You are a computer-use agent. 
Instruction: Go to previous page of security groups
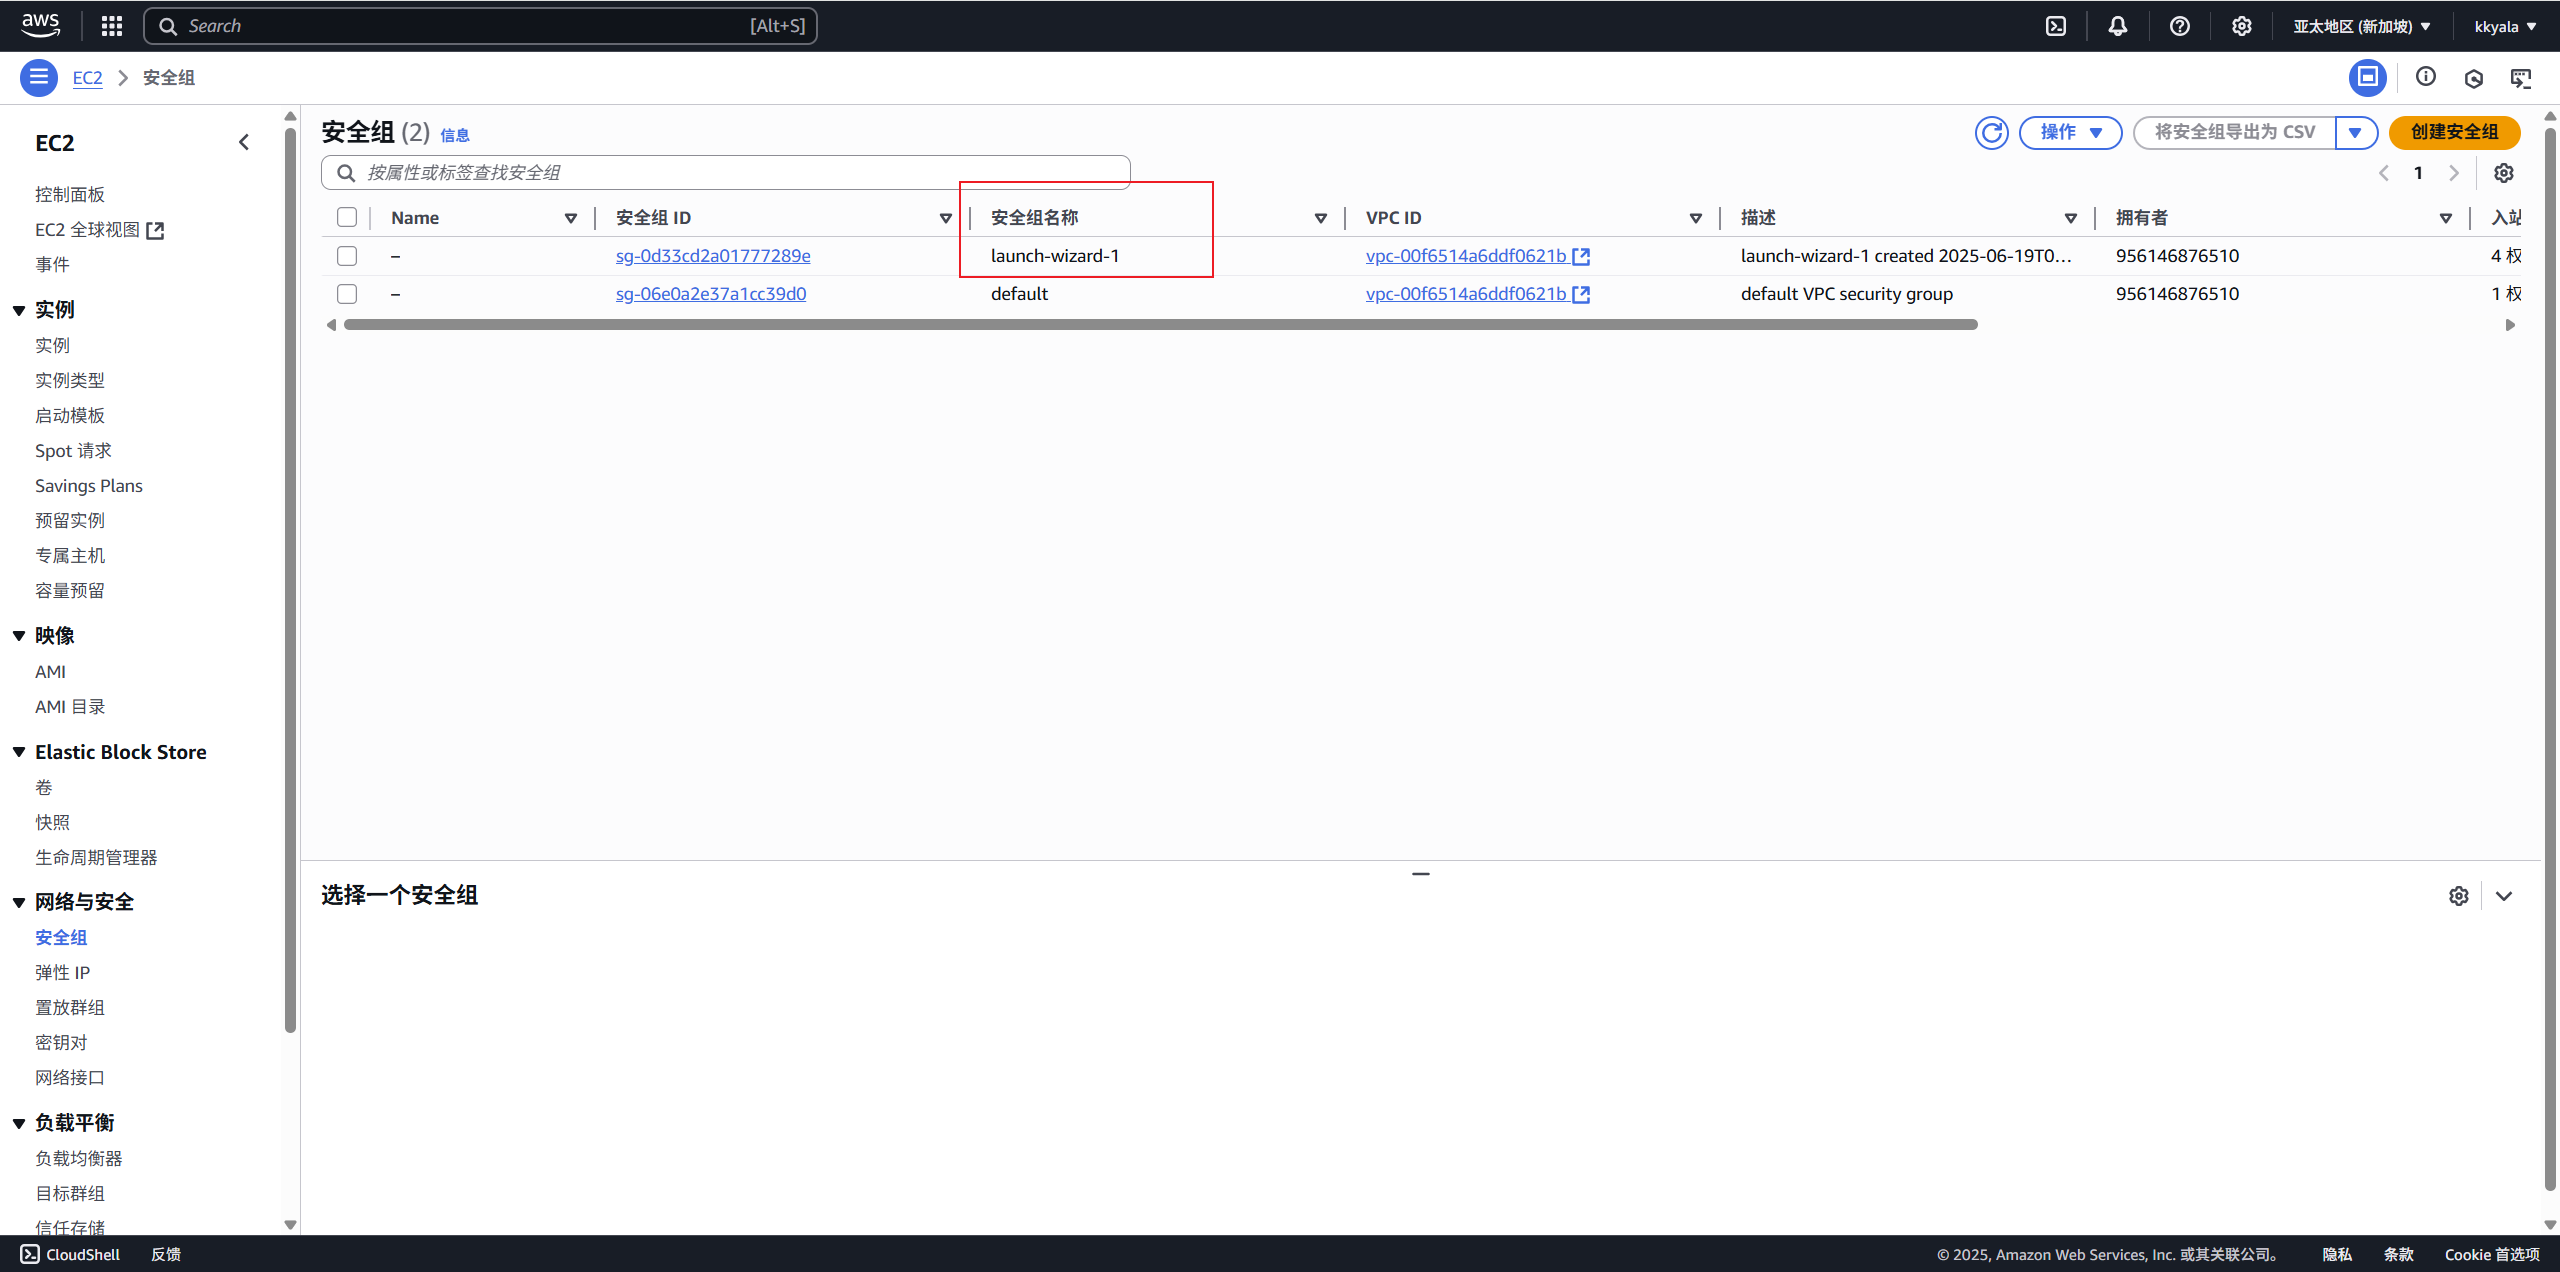pos(2384,173)
